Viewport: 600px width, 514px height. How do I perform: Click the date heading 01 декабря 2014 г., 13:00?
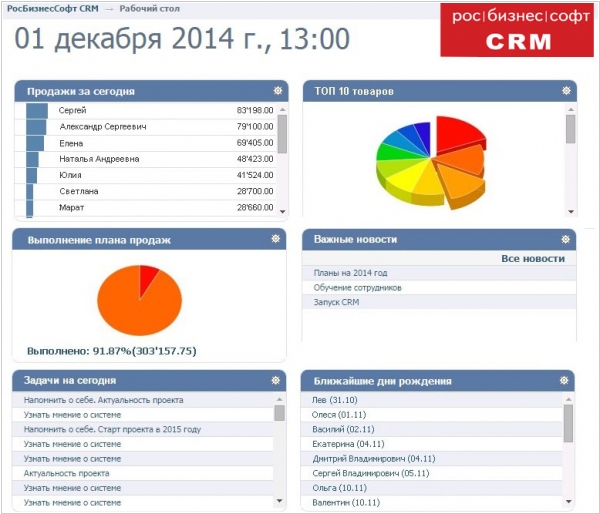pos(182,39)
